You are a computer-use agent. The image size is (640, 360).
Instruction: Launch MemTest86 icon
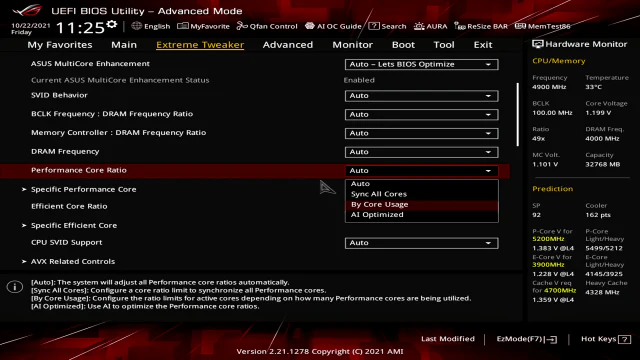click(520, 26)
